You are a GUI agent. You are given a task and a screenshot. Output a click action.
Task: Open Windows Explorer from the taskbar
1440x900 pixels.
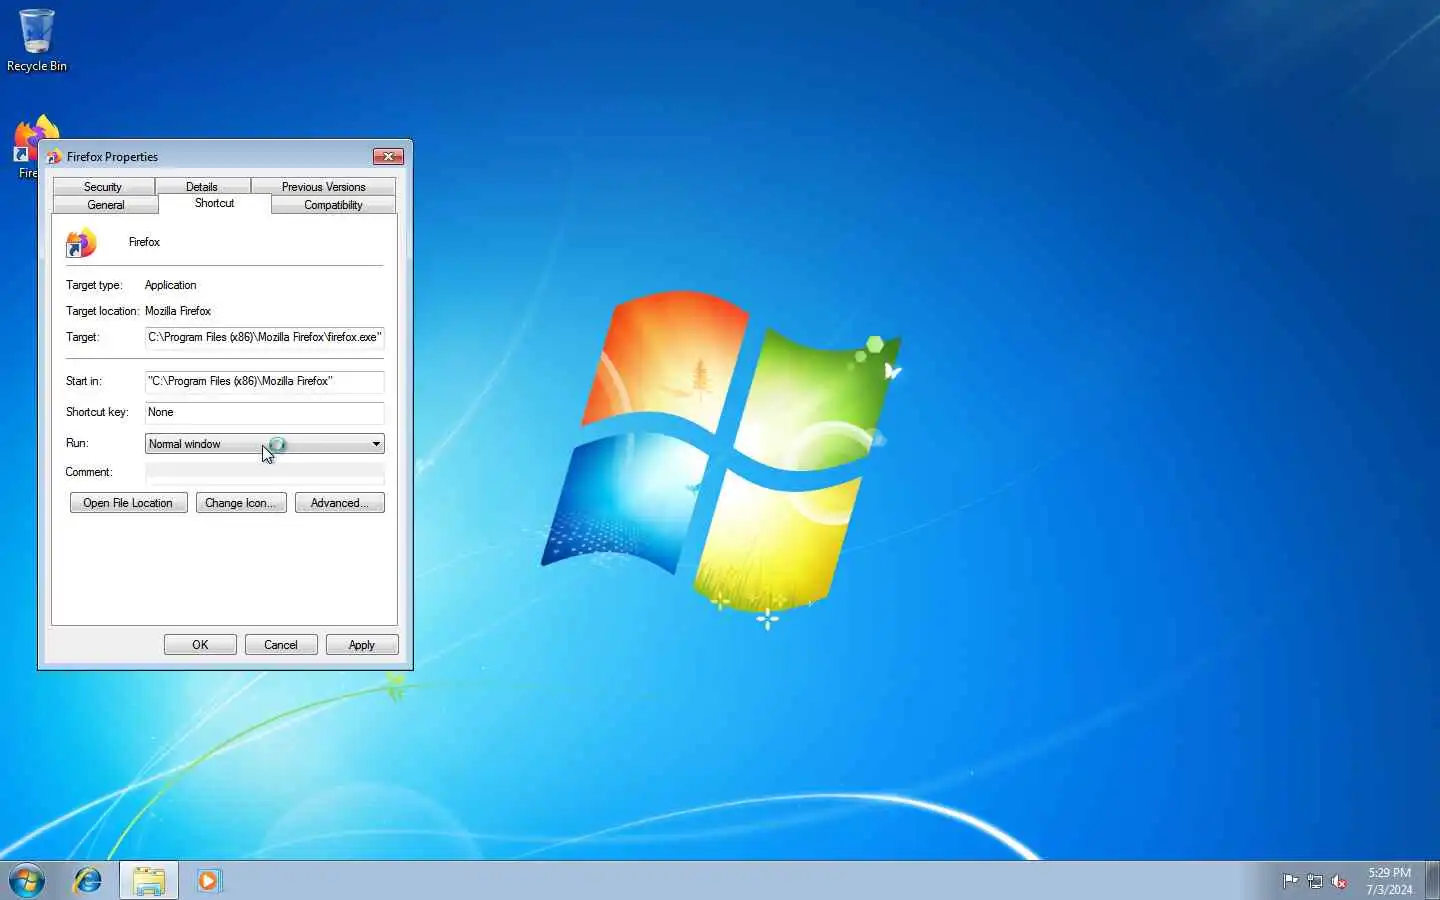coord(149,881)
